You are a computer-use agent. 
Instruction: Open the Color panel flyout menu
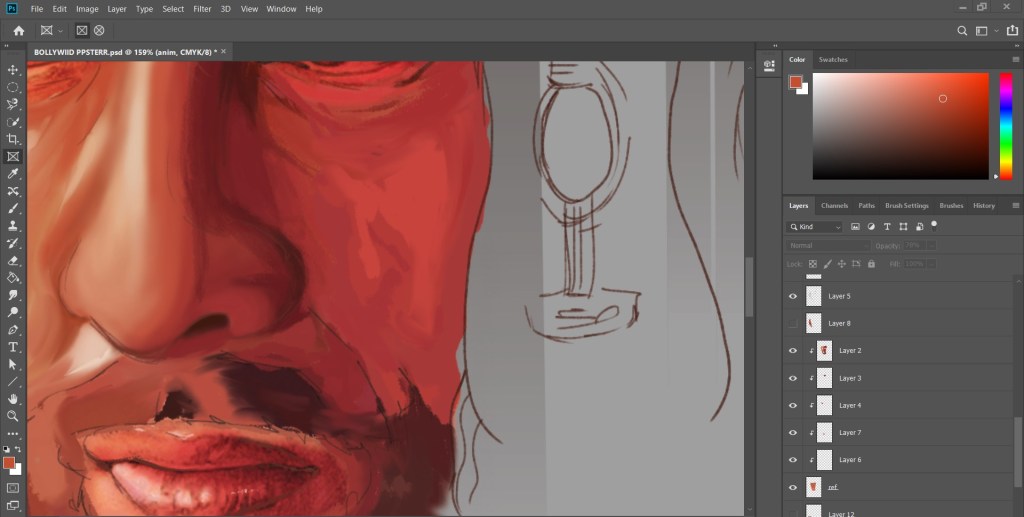[1015, 60]
